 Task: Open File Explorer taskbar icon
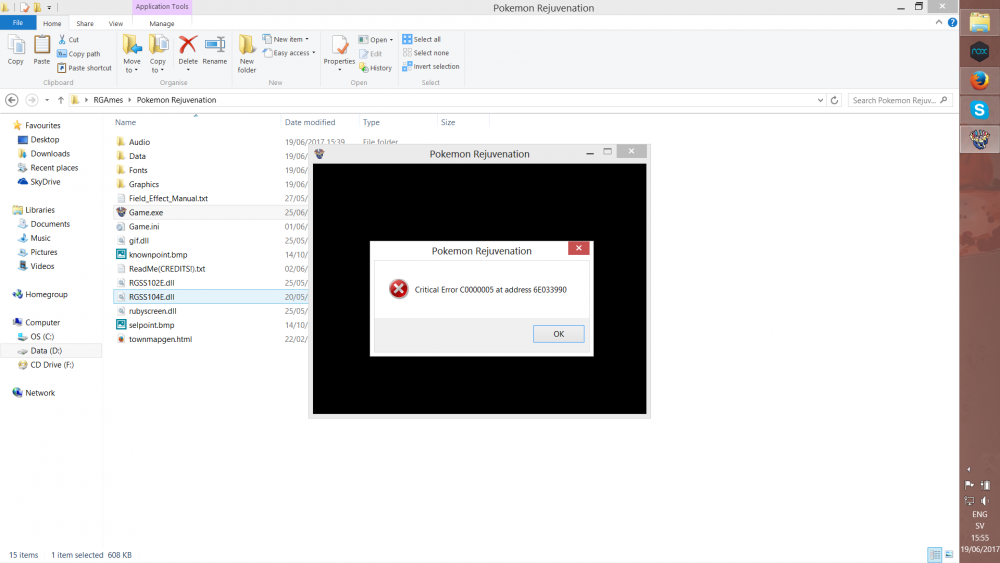point(980,22)
